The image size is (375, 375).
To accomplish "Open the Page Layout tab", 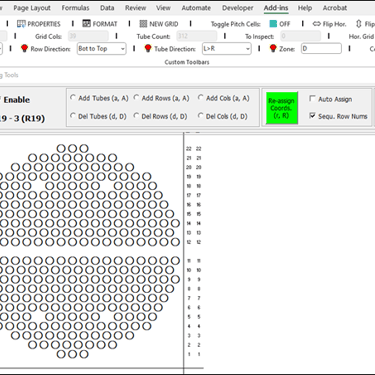I will click(x=32, y=8).
